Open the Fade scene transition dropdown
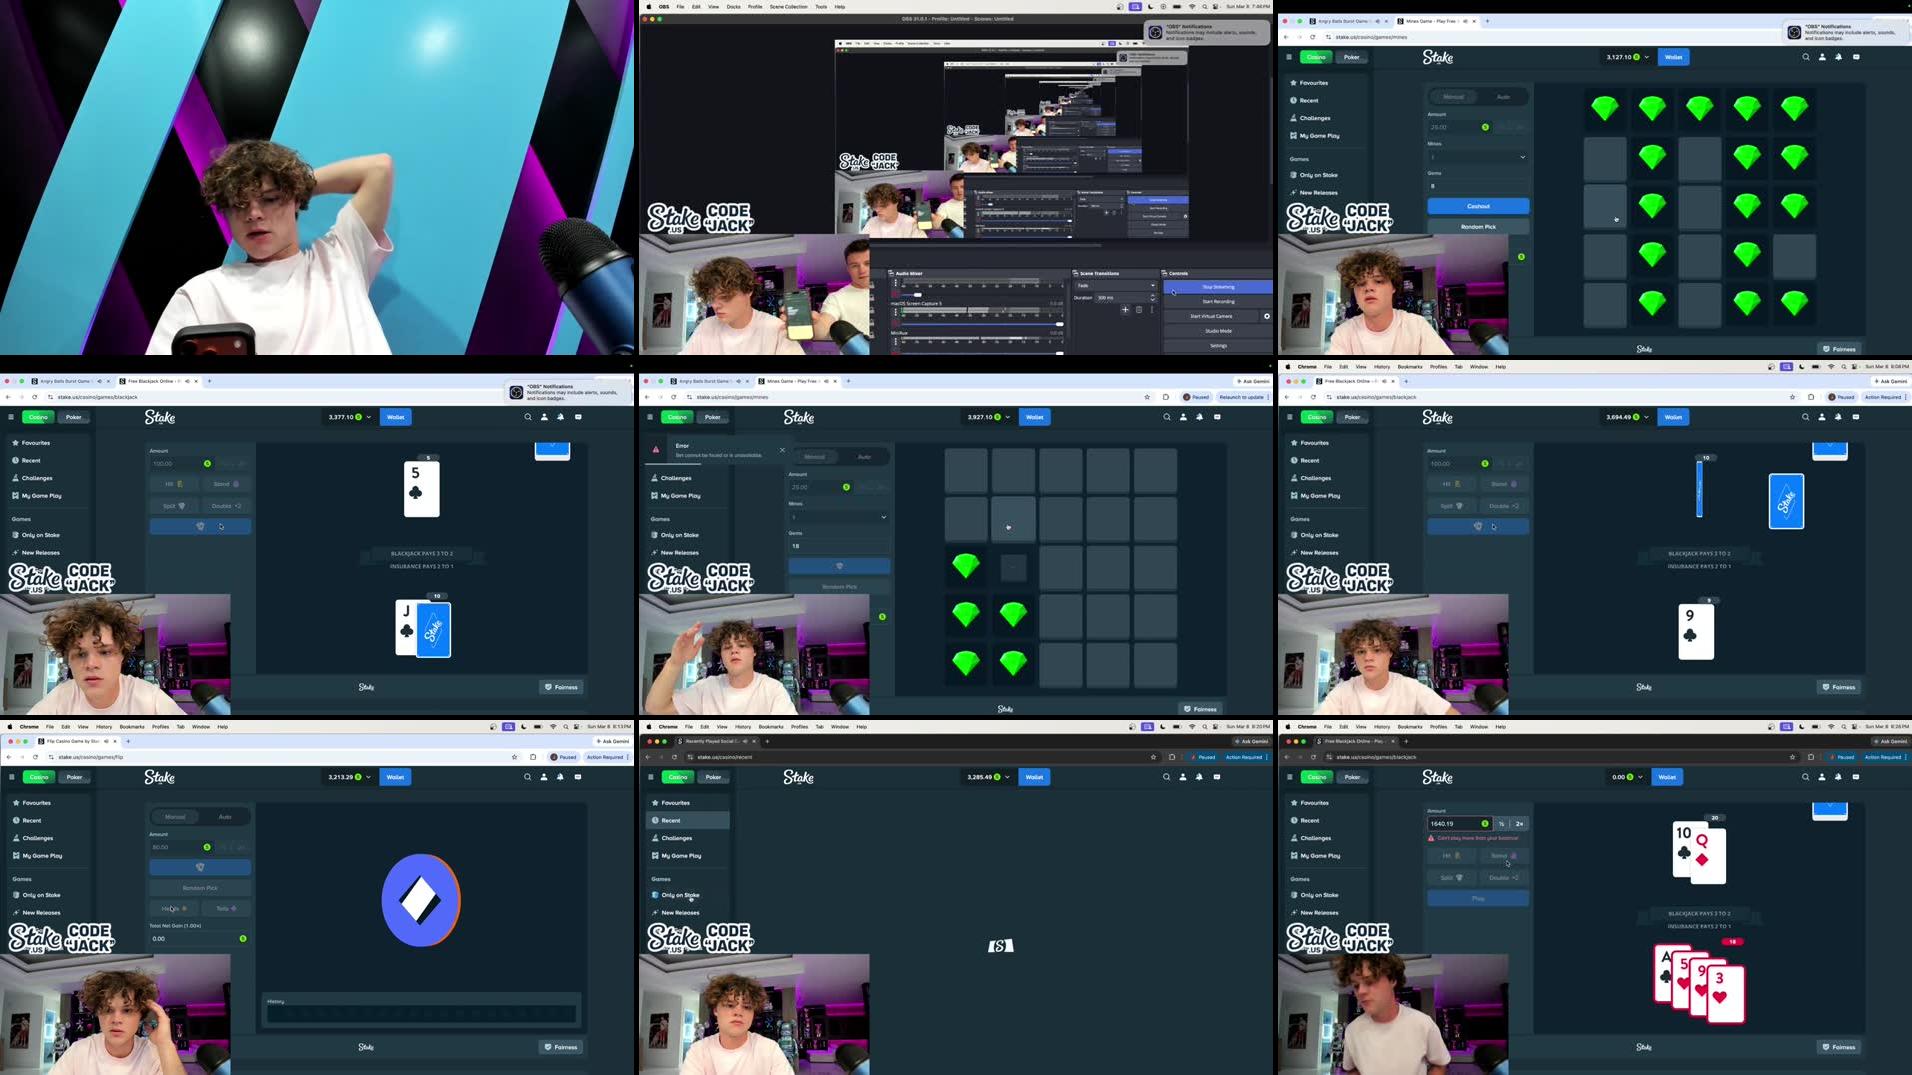The height and width of the screenshot is (1075, 1912). click(1113, 285)
